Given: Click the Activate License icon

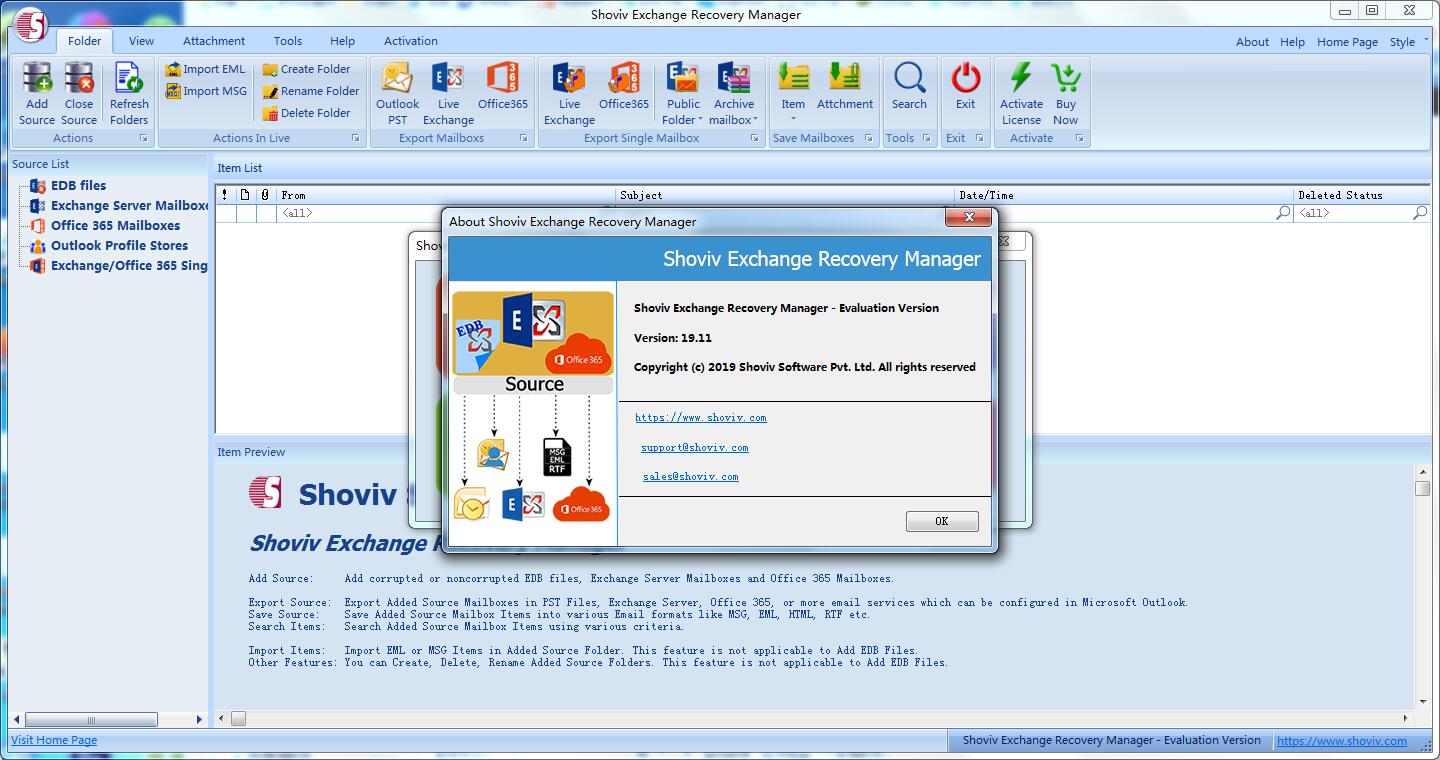Looking at the screenshot, I should point(1021,78).
